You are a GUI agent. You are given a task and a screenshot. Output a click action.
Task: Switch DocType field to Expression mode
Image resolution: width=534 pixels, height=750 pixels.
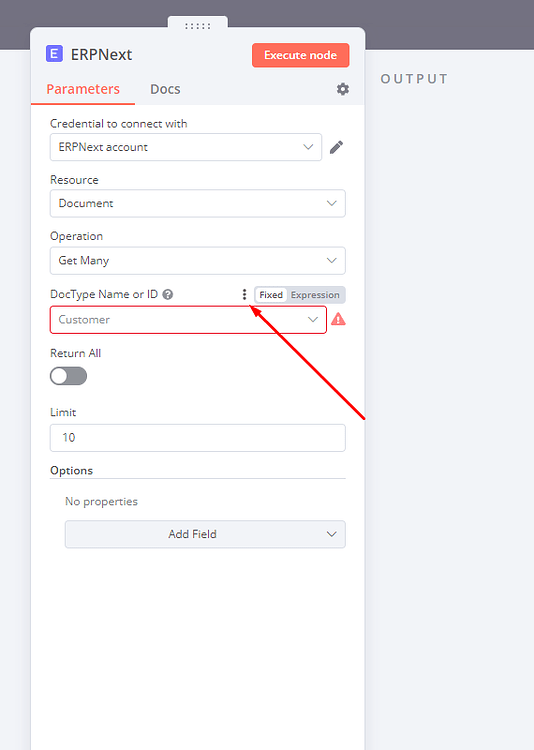[315, 295]
